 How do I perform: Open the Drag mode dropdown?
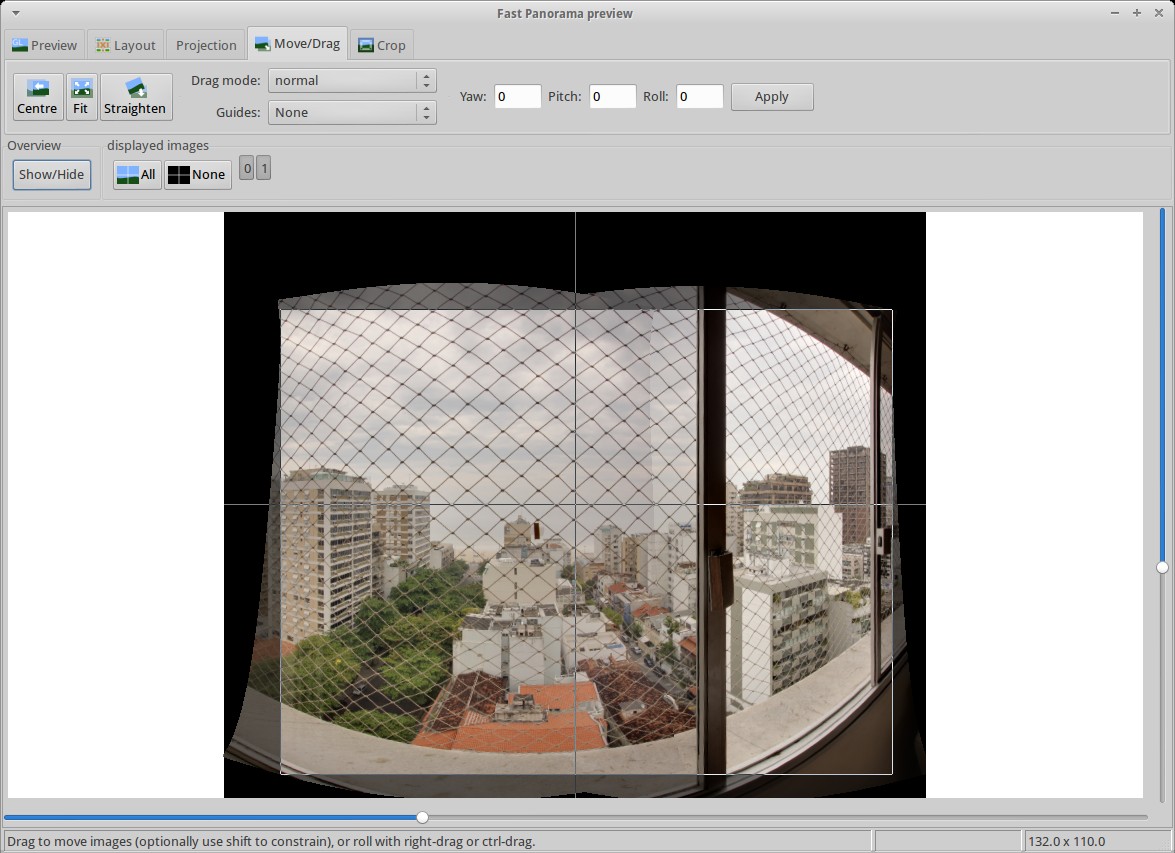(352, 81)
